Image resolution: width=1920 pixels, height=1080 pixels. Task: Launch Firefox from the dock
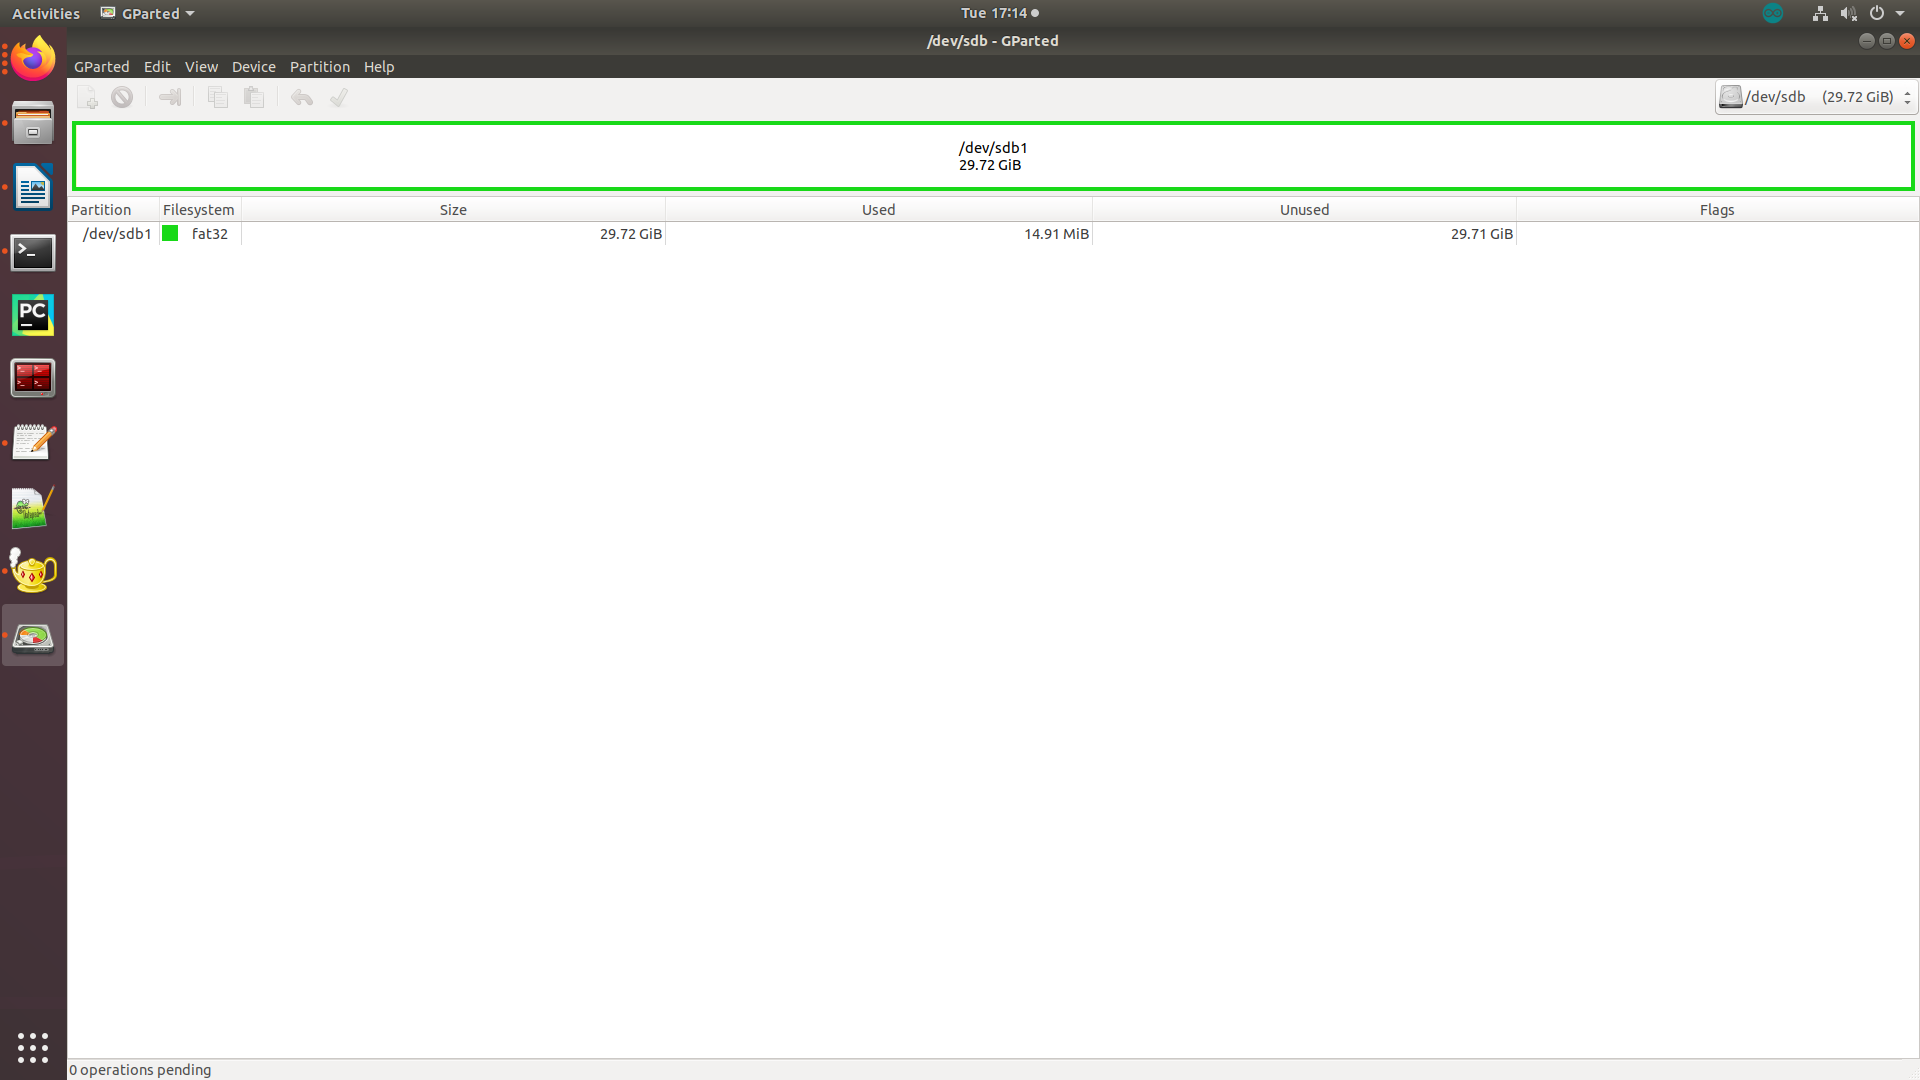(33, 58)
